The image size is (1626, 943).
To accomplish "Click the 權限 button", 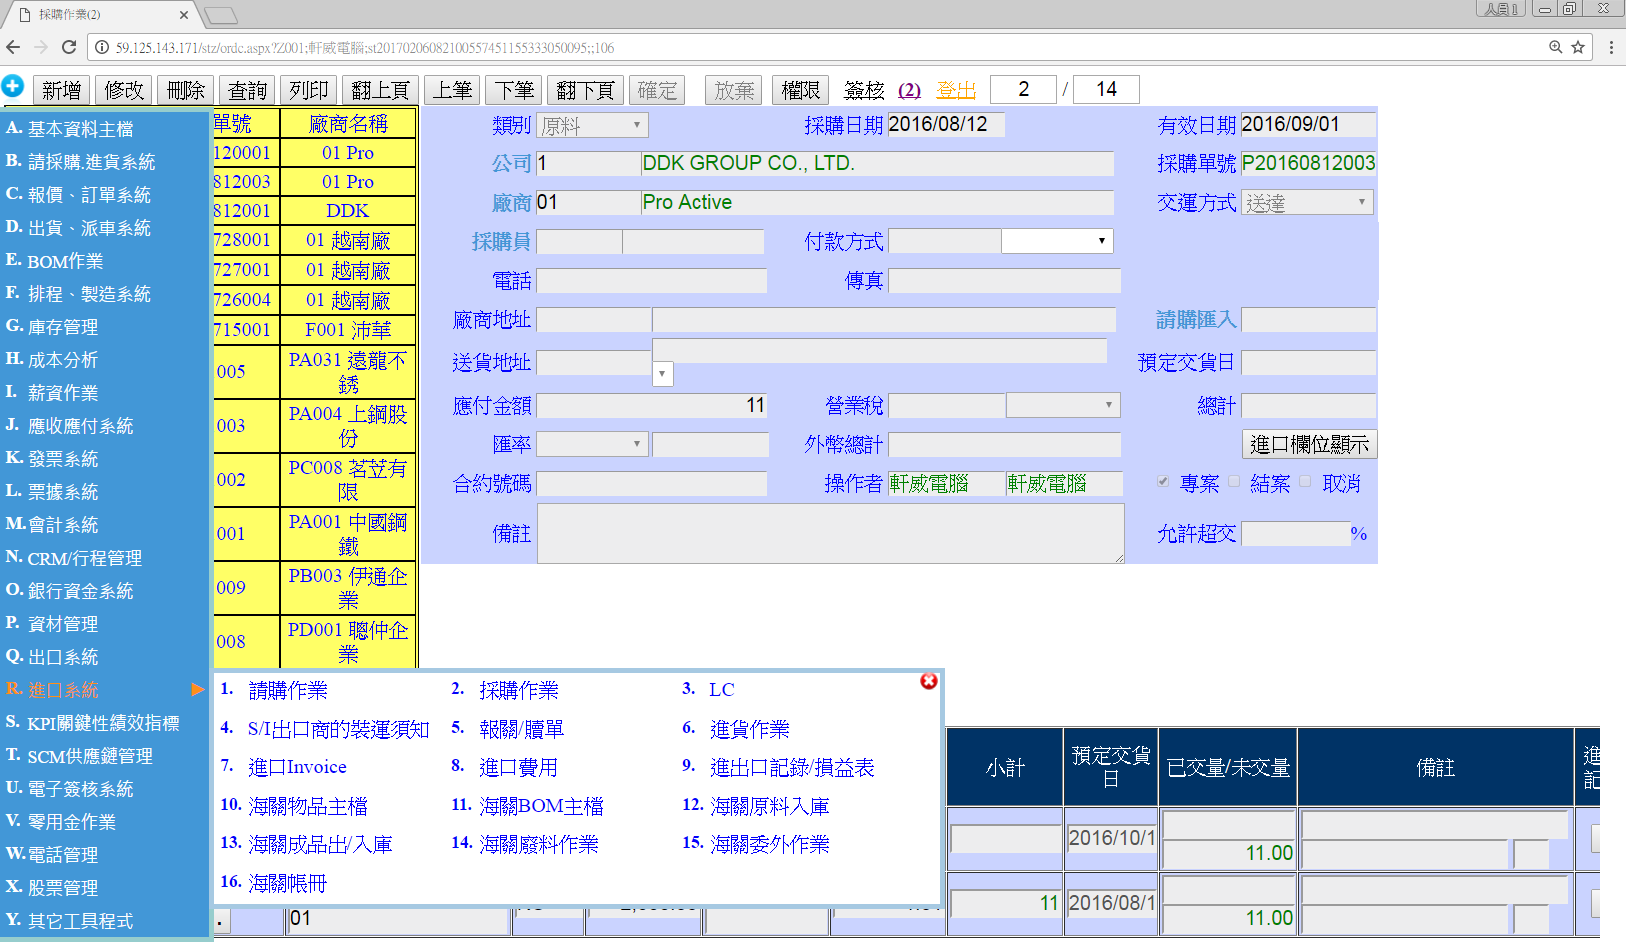I will [800, 90].
